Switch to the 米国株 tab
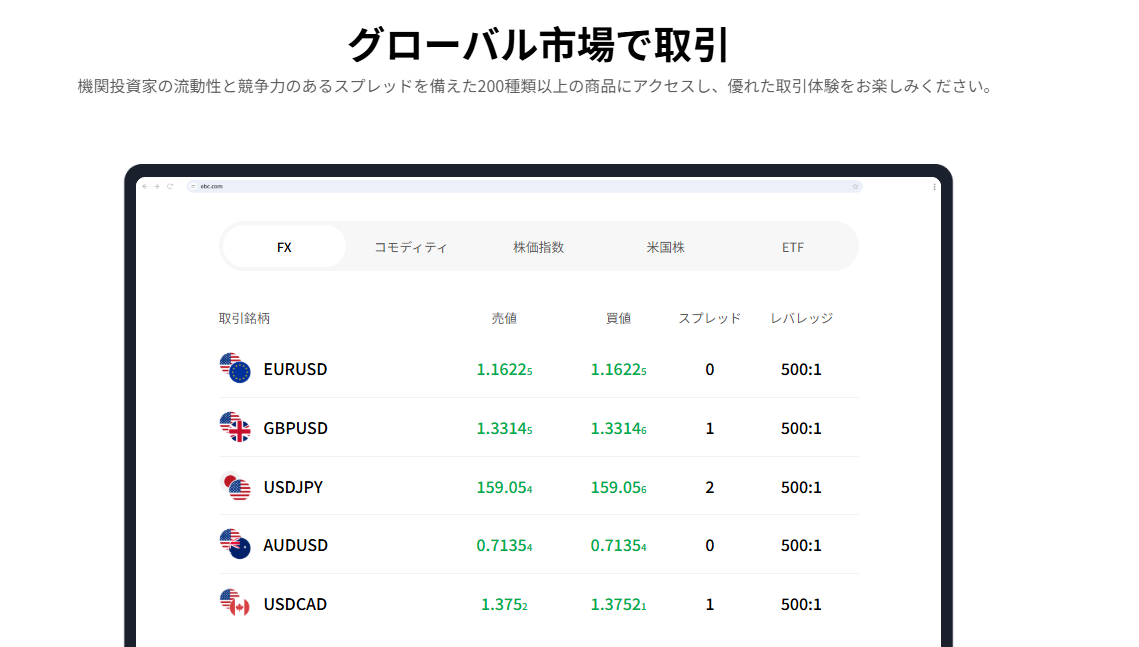The height and width of the screenshot is (647, 1139). pyautogui.click(x=665, y=247)
